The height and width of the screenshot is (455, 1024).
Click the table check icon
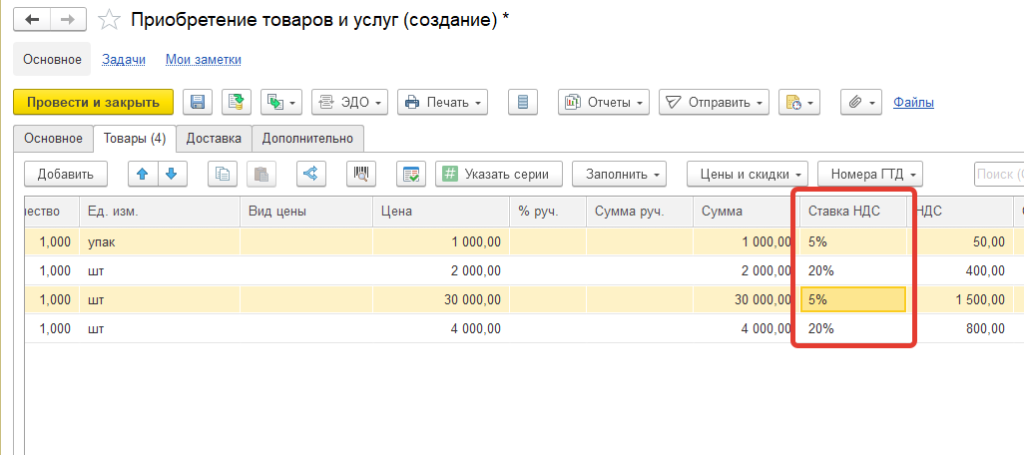pos(411,174)
